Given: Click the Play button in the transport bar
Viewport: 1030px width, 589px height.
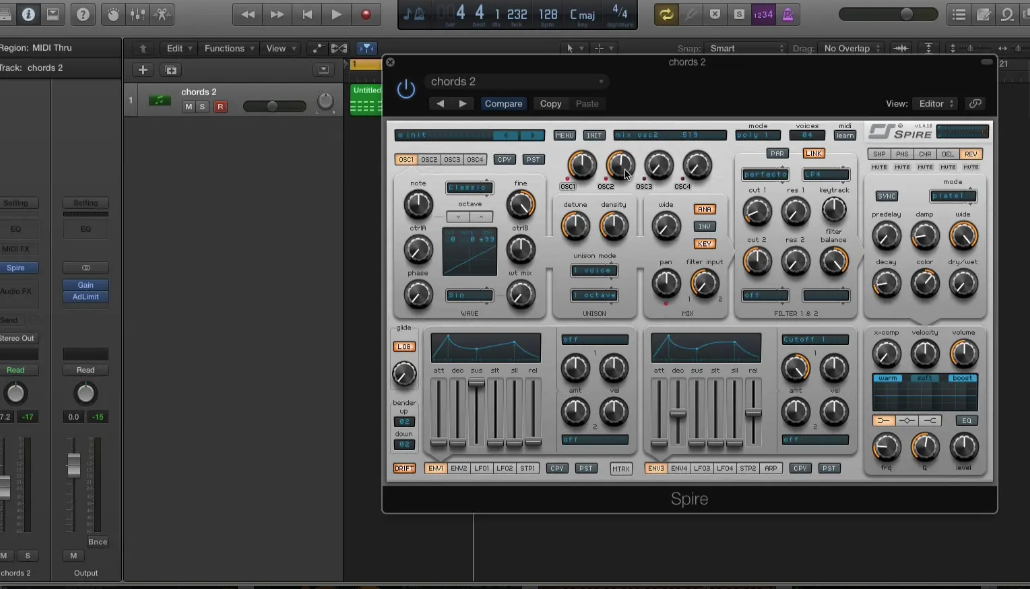Looking at the screenshot, I should click(336, 14).
